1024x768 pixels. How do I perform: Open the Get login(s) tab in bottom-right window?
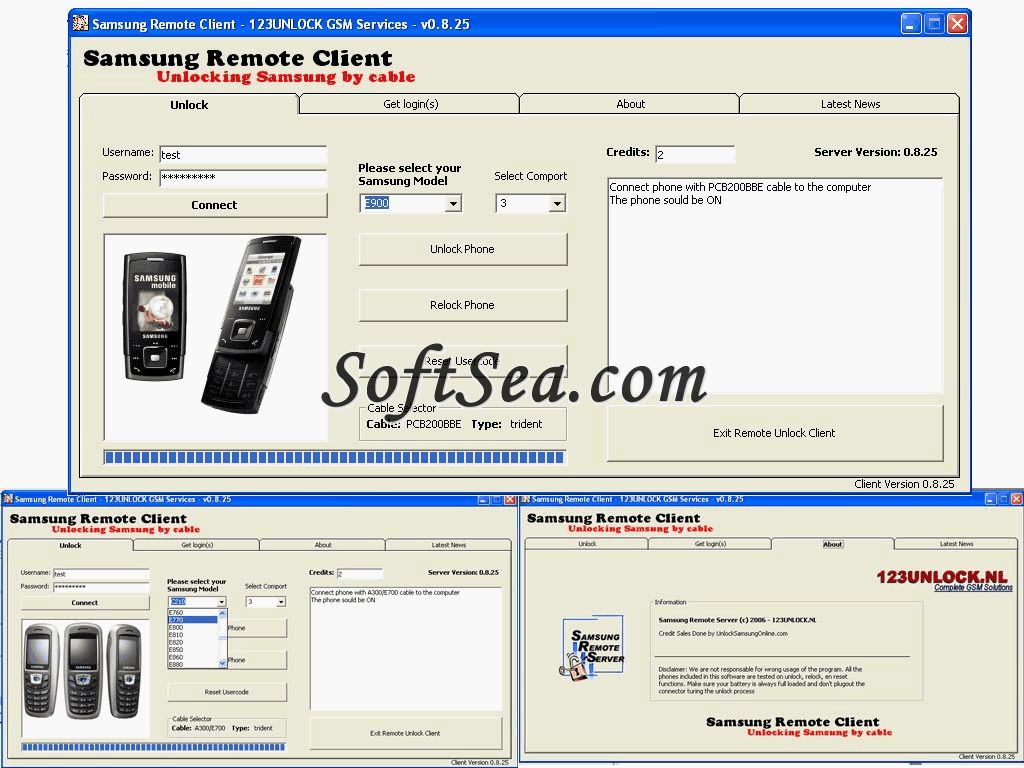pyautogui.click(x=710, y=544)
